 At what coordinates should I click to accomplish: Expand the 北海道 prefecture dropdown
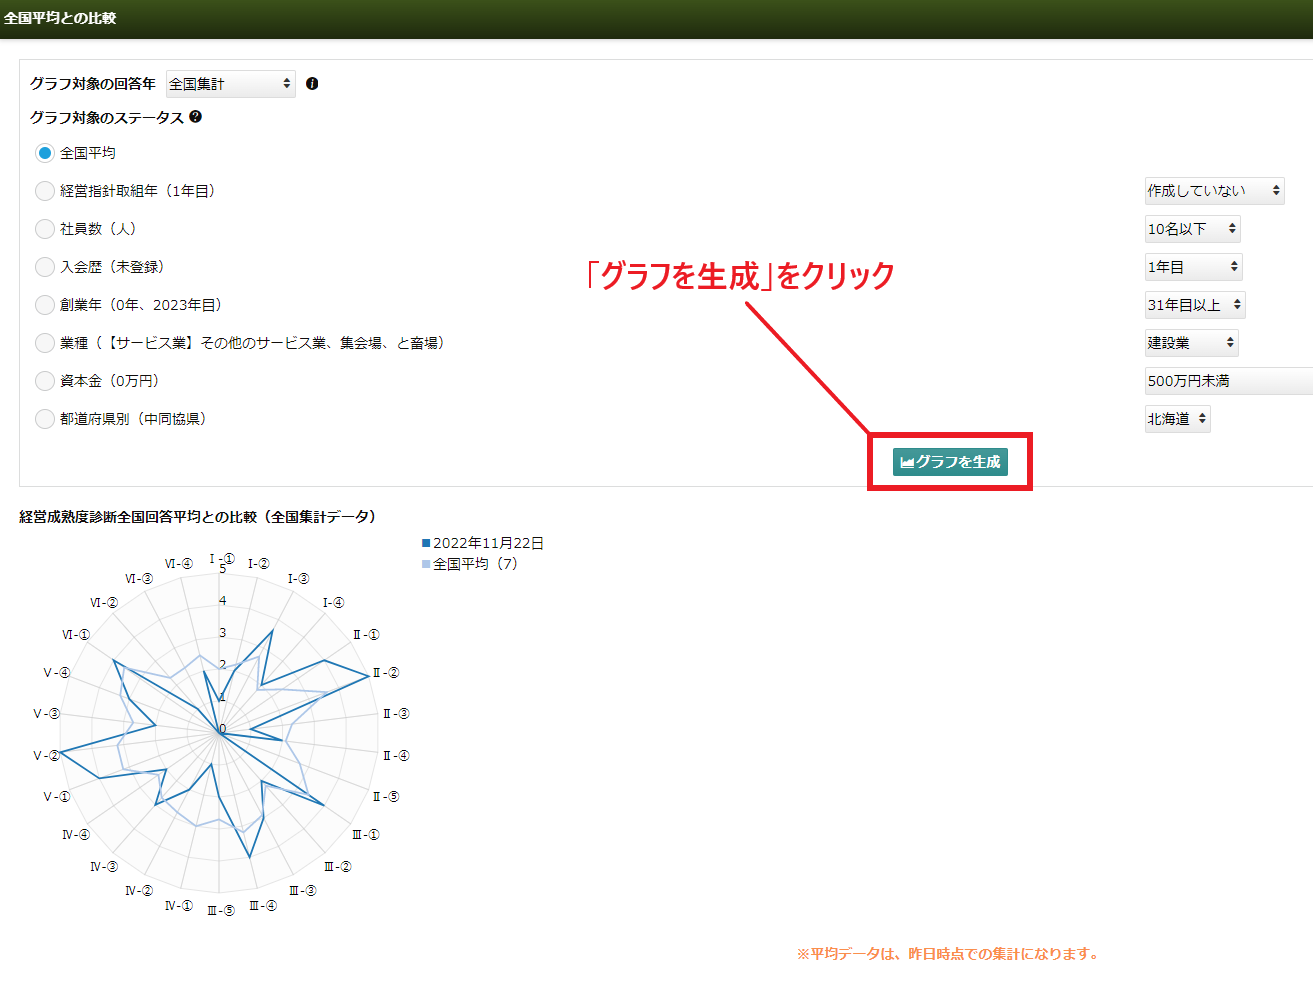pos(1176,419)
